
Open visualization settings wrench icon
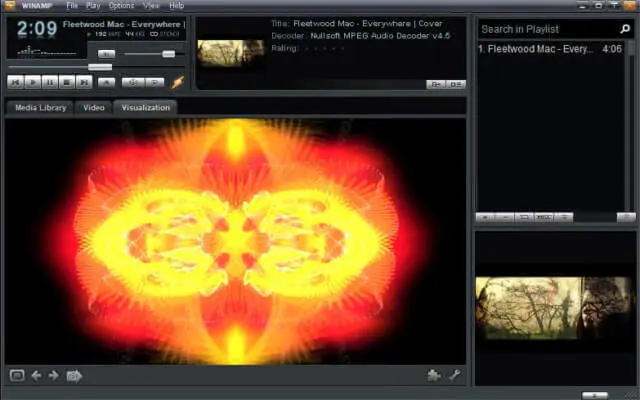pyautogui.click(x=455, y=375)
